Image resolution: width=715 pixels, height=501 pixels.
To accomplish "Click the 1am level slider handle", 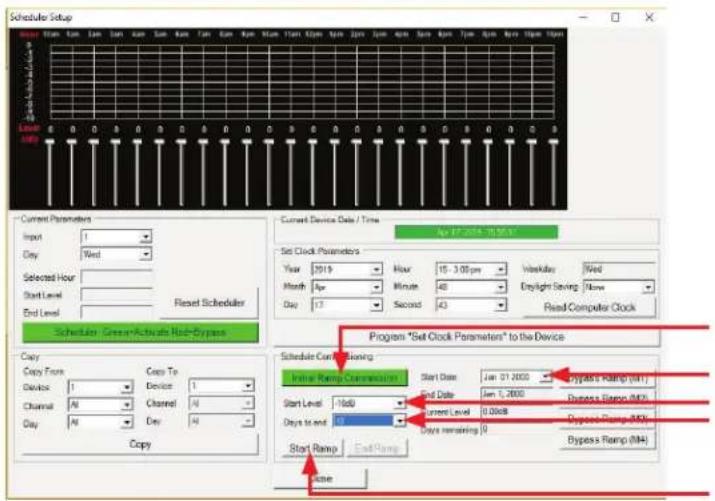I will tap(72, 143).
